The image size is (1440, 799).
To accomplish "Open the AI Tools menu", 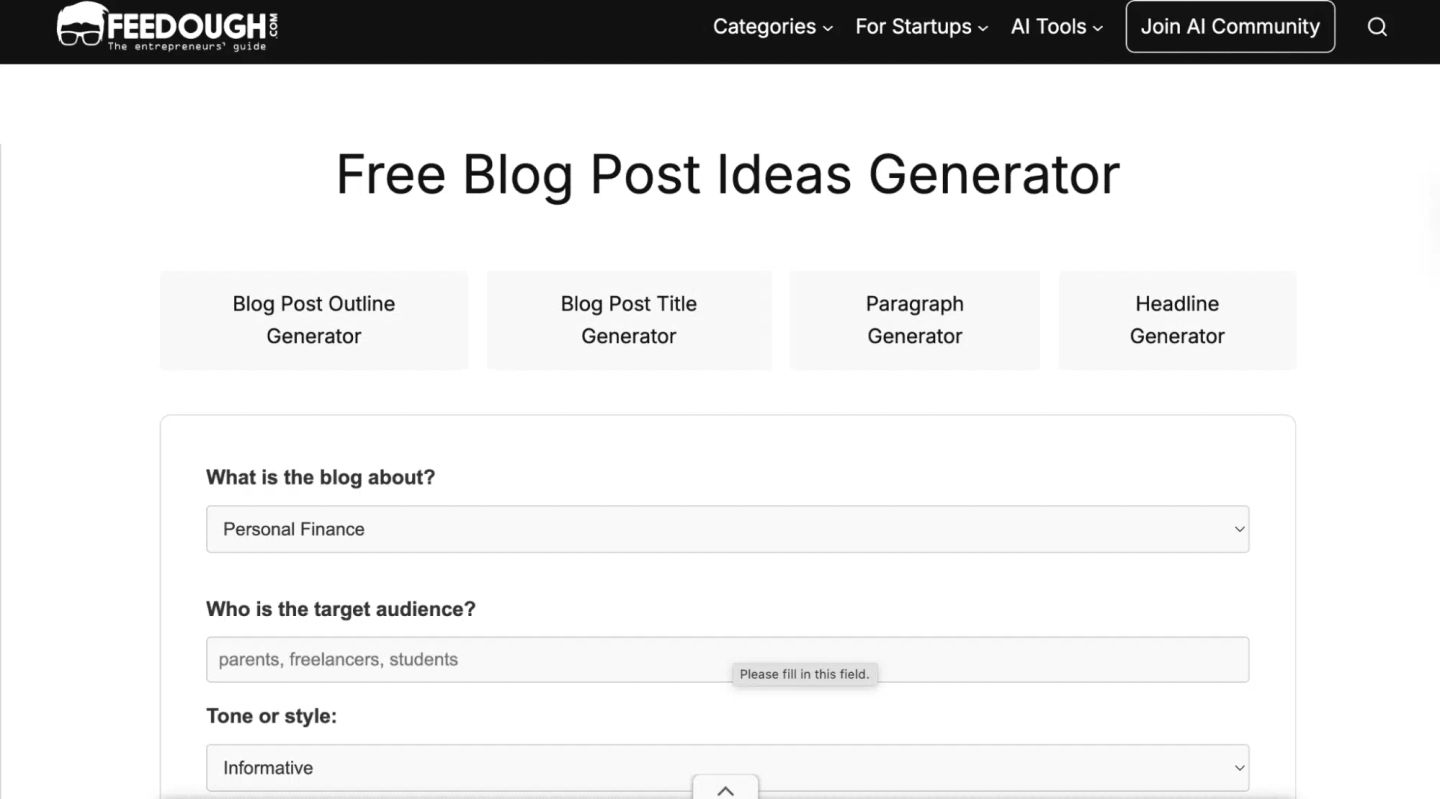I will pyautogui.click(x=1057, y=27).
